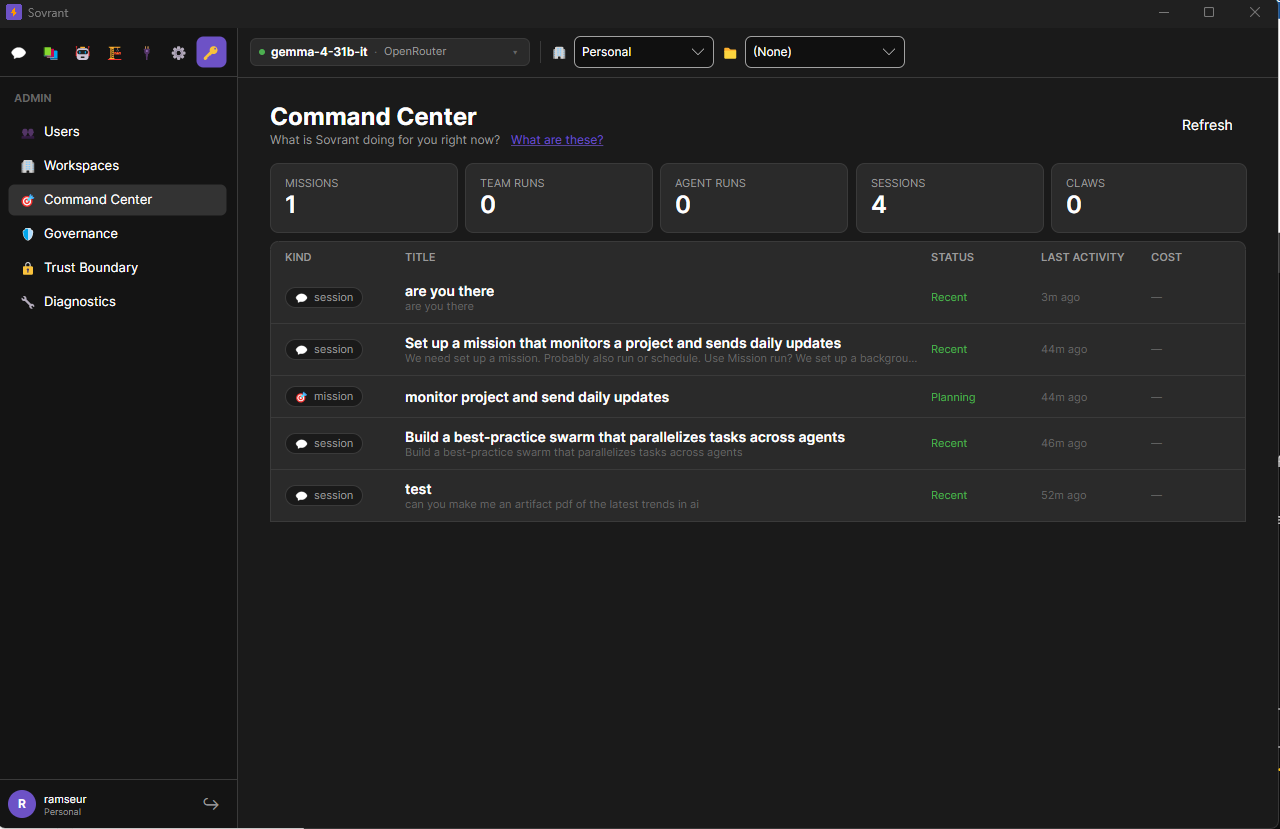
Task: Click the Refresh button
Action: [1207, 125]
